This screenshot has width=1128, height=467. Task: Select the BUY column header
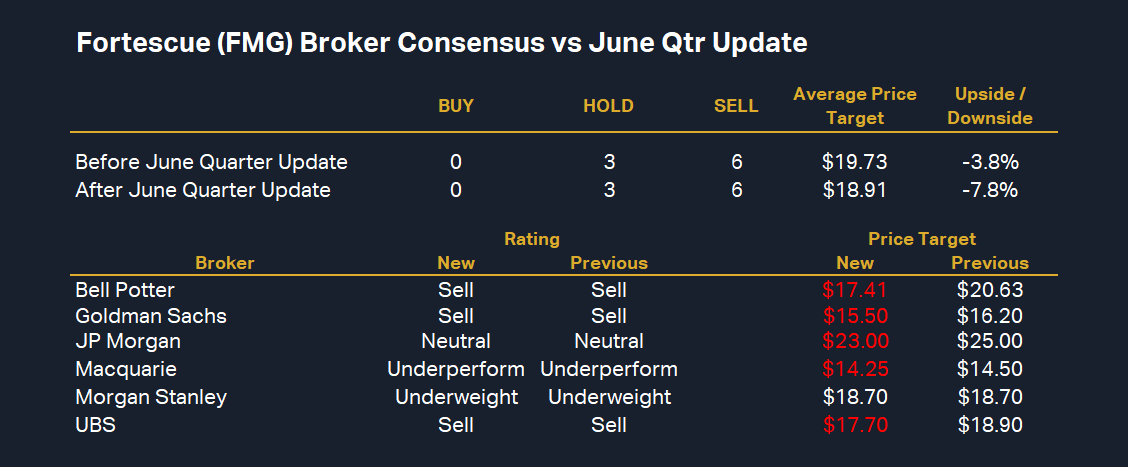[456, 106]
